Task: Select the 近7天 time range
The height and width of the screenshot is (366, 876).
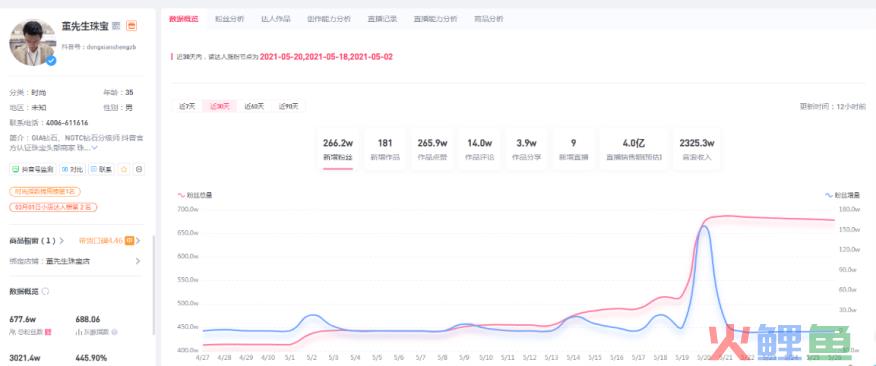Action: (187, 106)
